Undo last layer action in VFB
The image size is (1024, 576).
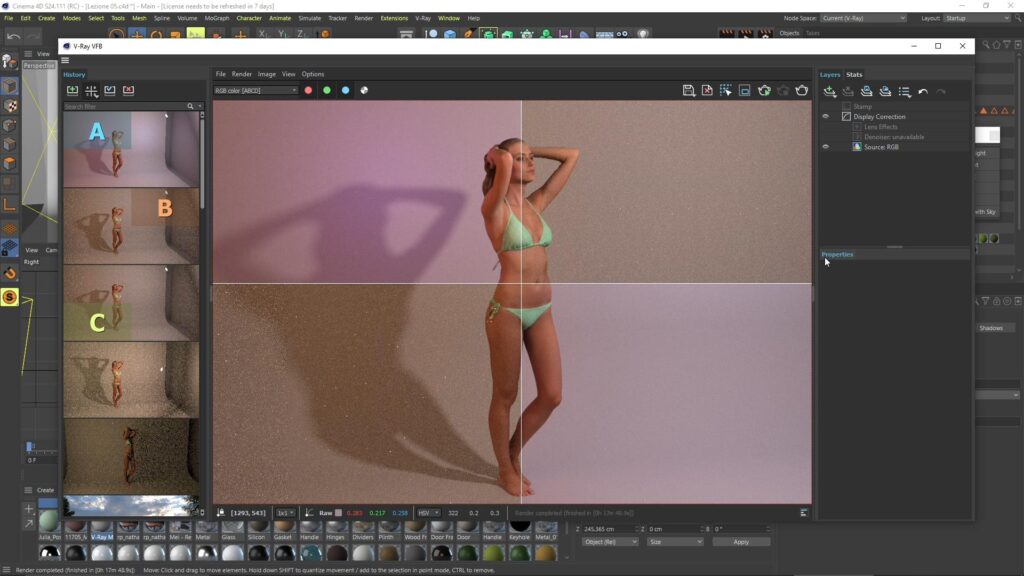923,91
